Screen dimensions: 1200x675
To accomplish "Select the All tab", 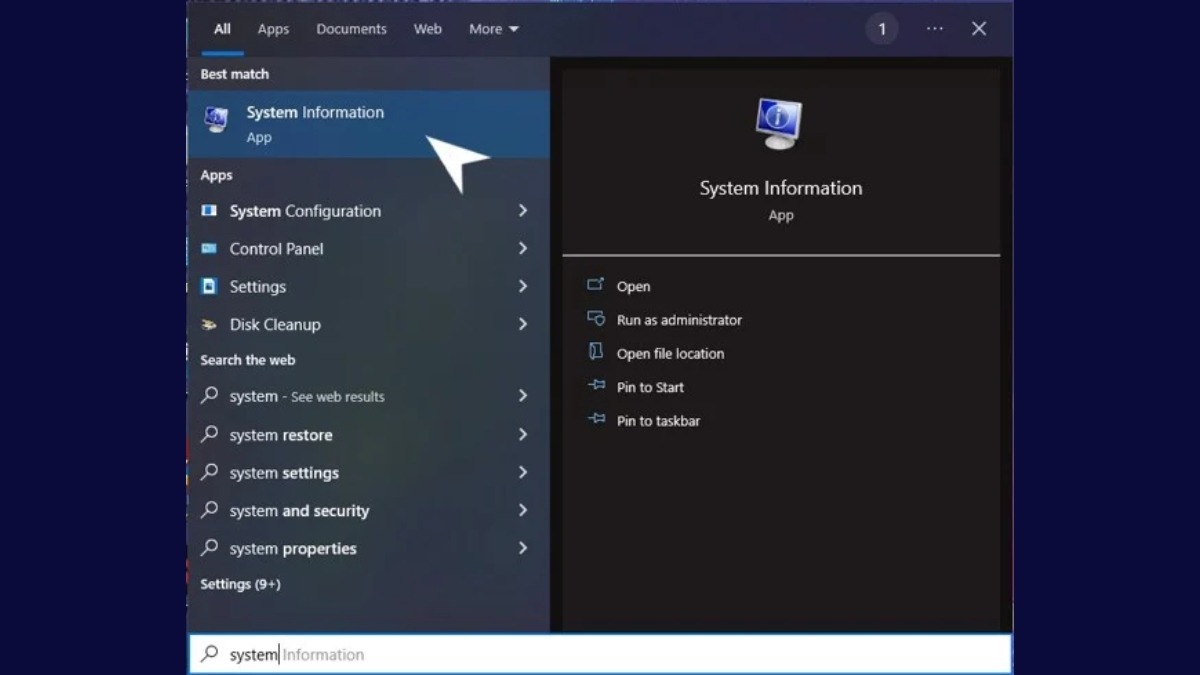I will (x=222, y=29).
